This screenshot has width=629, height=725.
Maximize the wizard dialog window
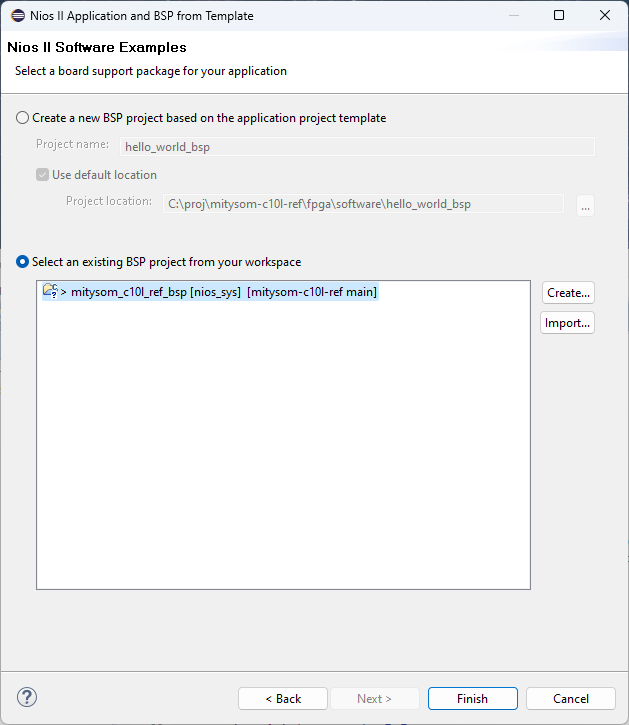pyautogui.click(x=559, y=15)
